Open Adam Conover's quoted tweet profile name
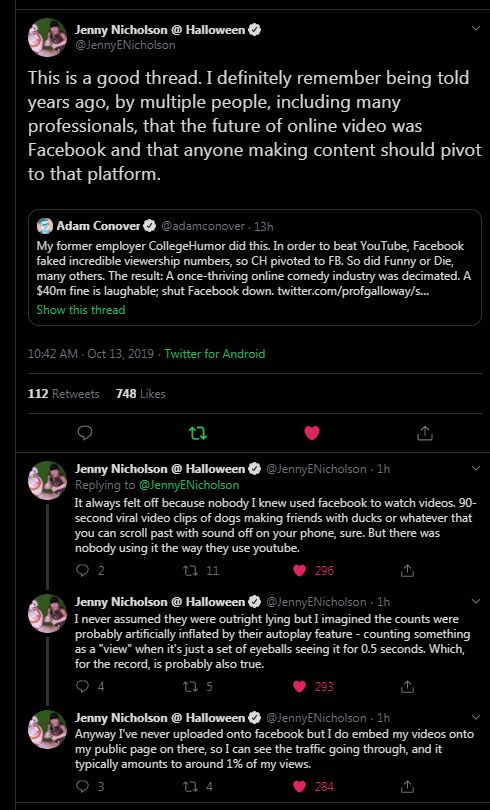Viewport: 490px width, 810px height. pos(98,226)
